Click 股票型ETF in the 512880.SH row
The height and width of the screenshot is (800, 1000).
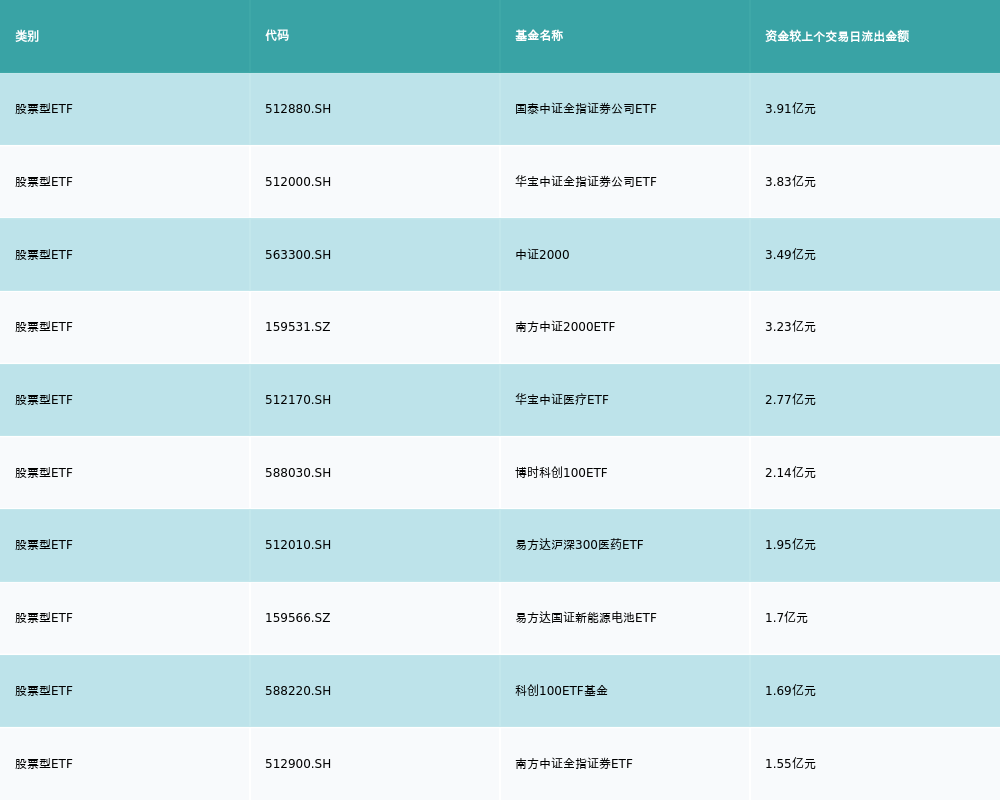[44, 109]
